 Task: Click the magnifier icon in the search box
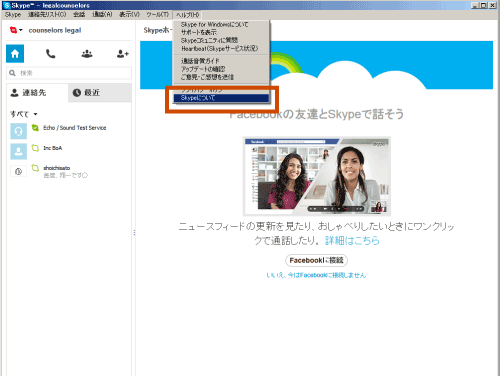[x=12, y=73]
